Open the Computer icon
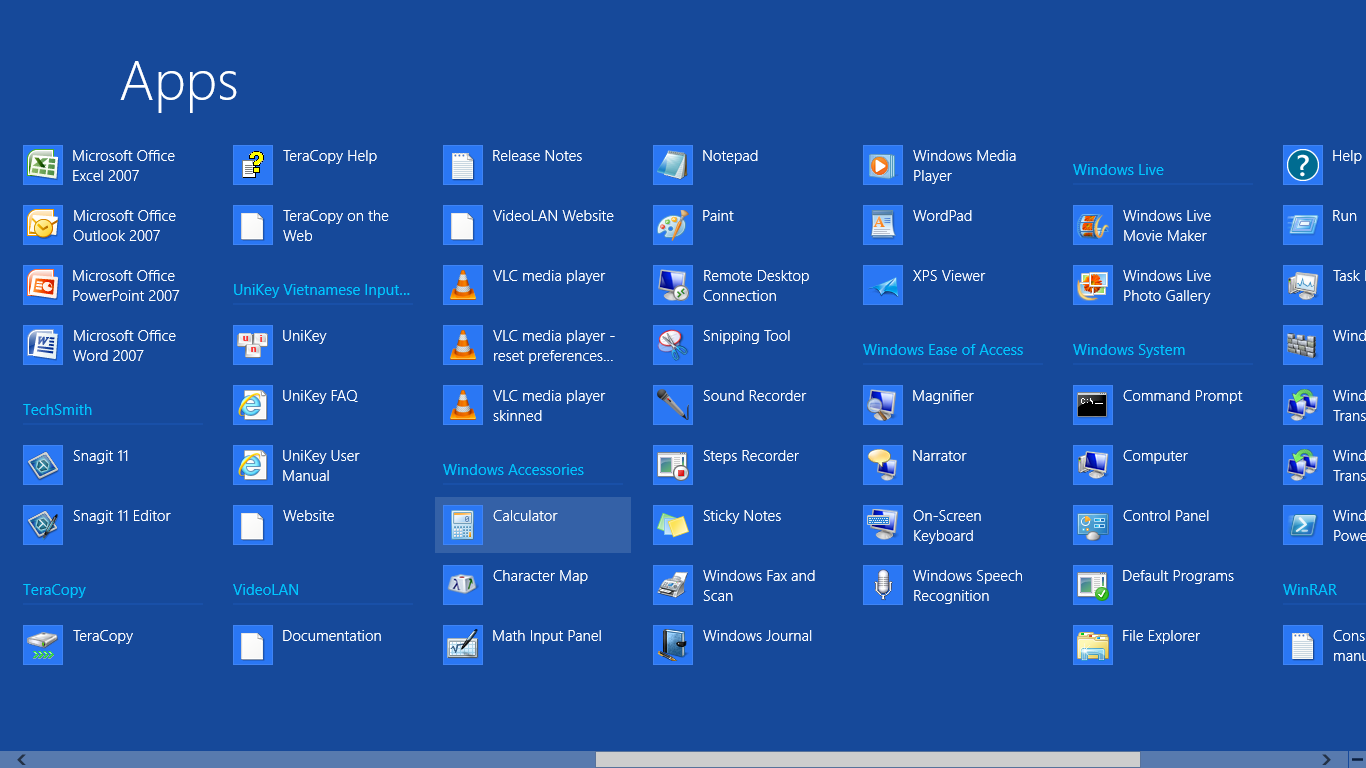This screenshot has height=768, width=1366. click(1093, 465)
